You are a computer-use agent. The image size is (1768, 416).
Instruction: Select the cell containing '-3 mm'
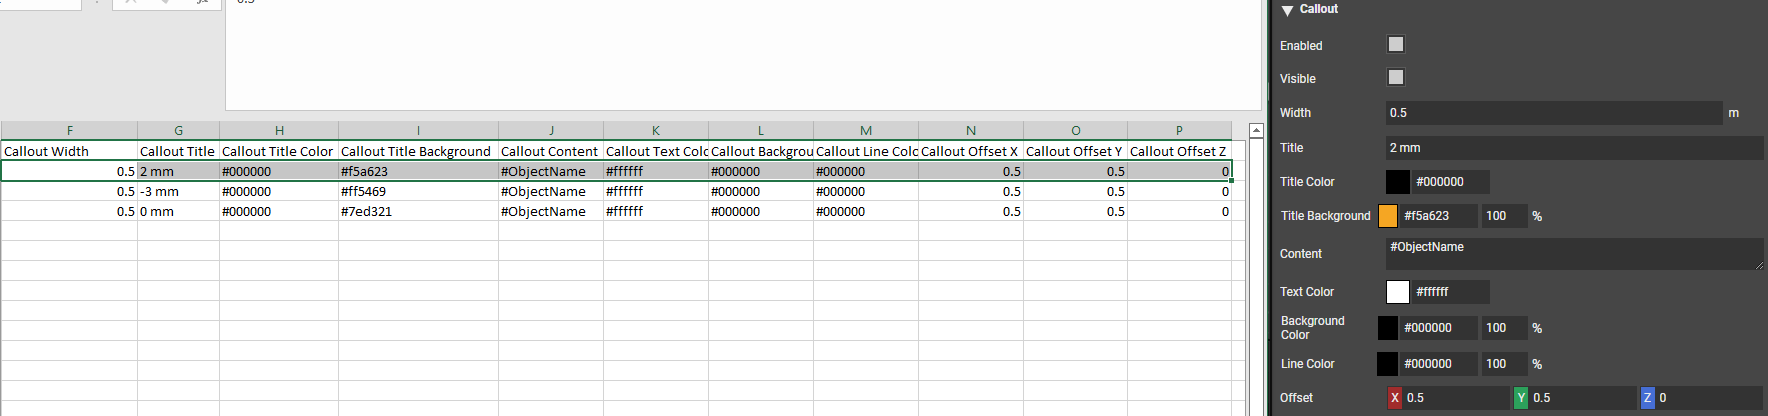178,191
